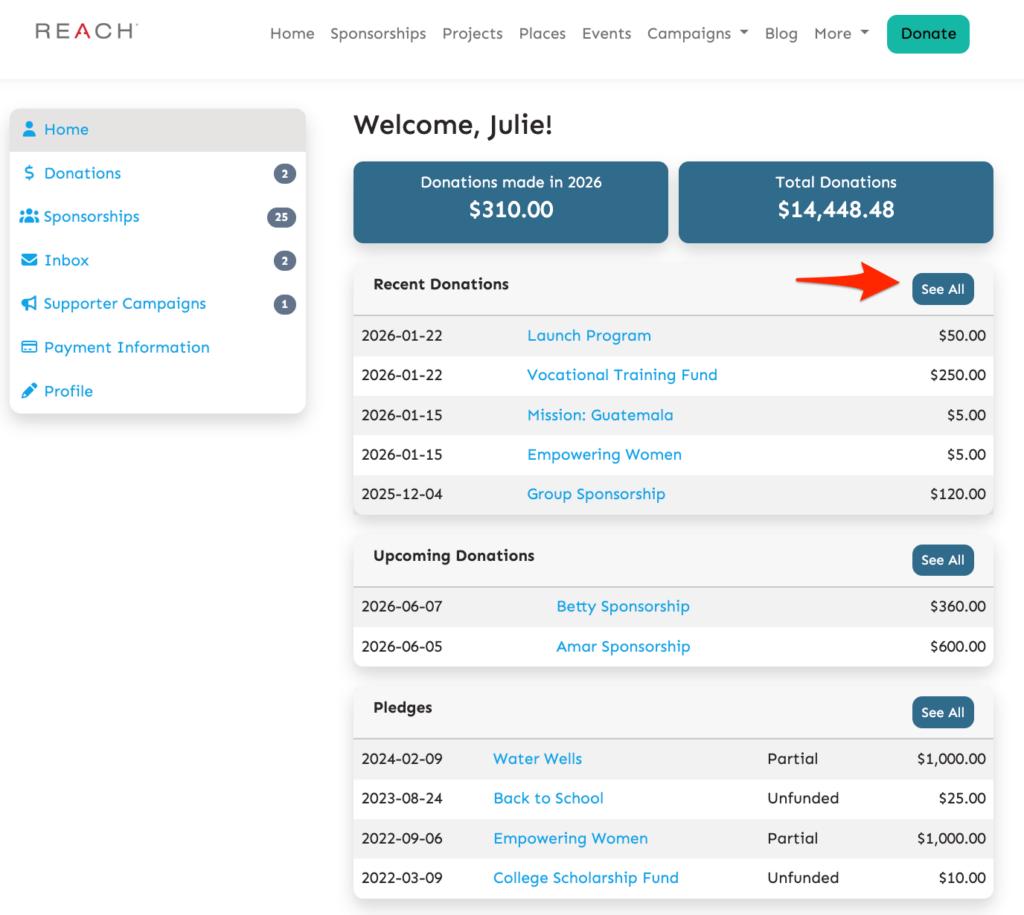Open Sponsorships via the group icon
The height and width of the screenshot is (915, 1024).
(27, 216)
